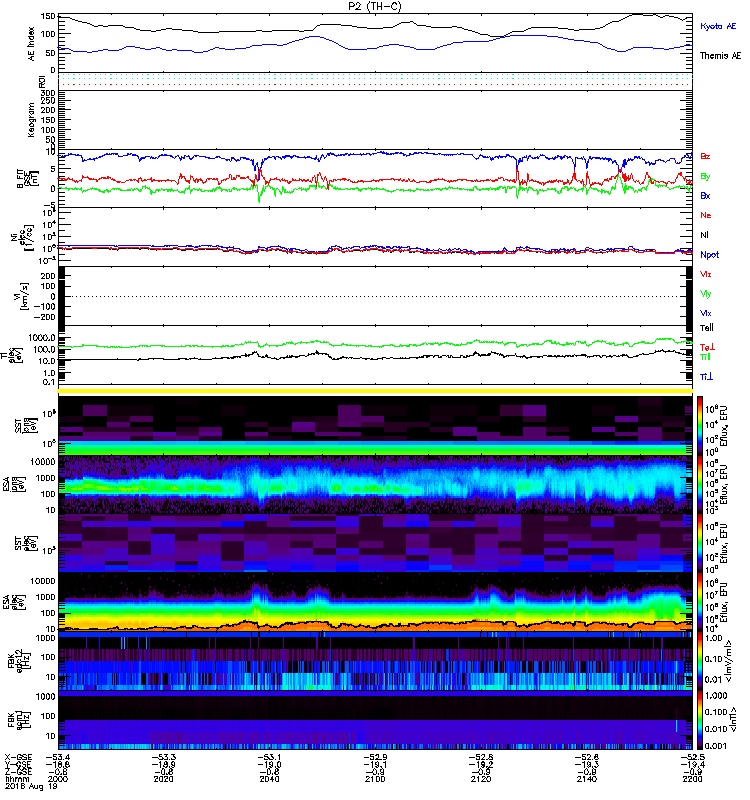Click the "Keogram" axis title
The height and width of the screenshot is (800, 750).
32,120
